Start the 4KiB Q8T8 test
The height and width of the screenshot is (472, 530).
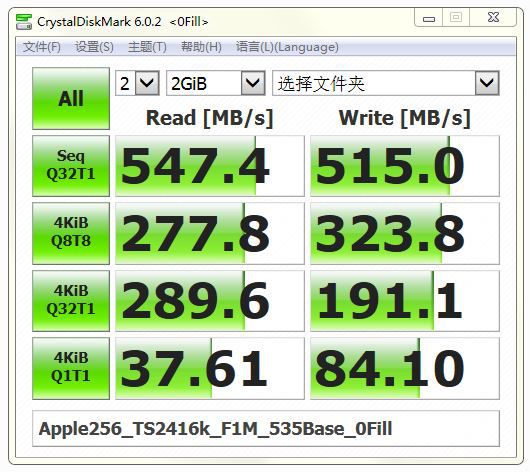[x=71, y=233]
